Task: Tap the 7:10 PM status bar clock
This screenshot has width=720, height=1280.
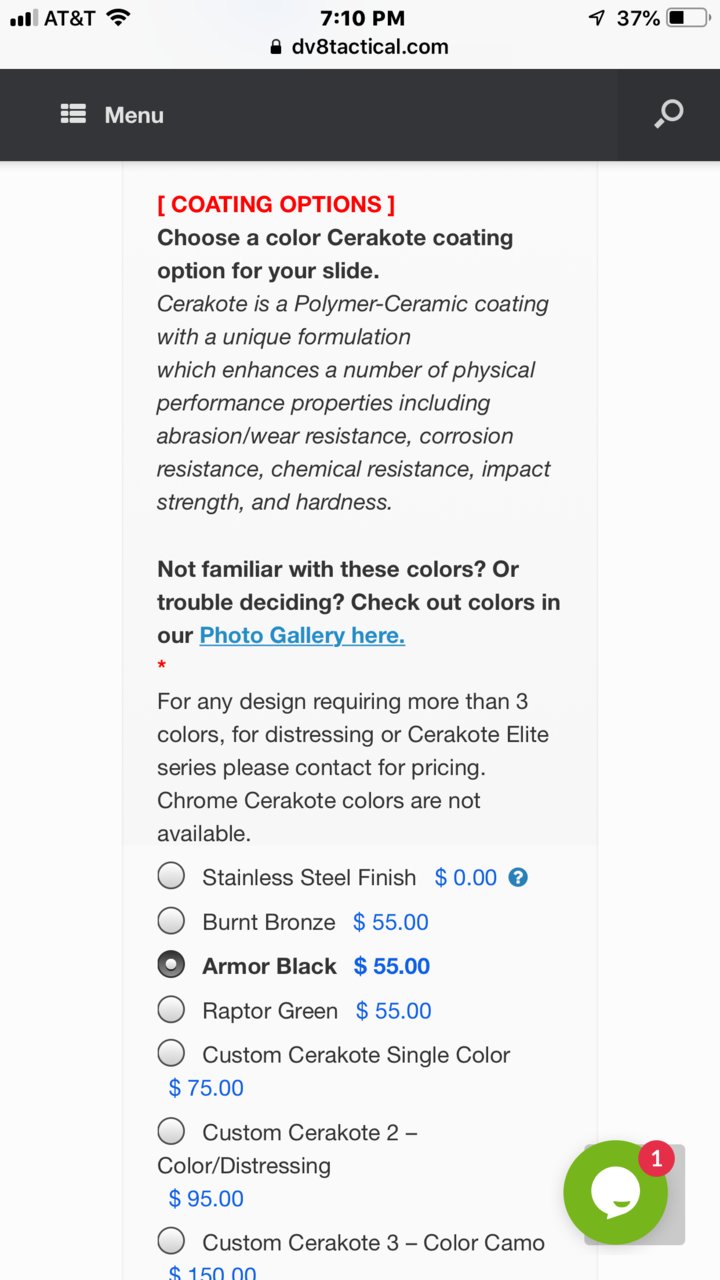Action: pyautogui.click(x=362, y=18)
